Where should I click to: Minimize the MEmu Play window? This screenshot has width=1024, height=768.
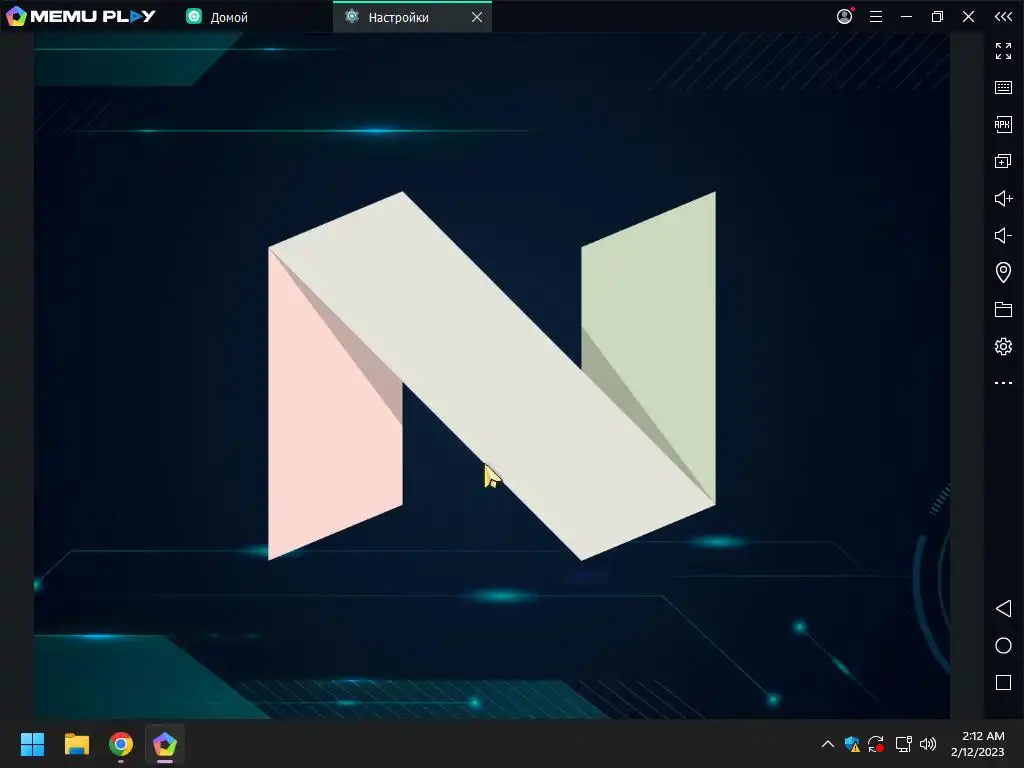(x=906, y=17)
